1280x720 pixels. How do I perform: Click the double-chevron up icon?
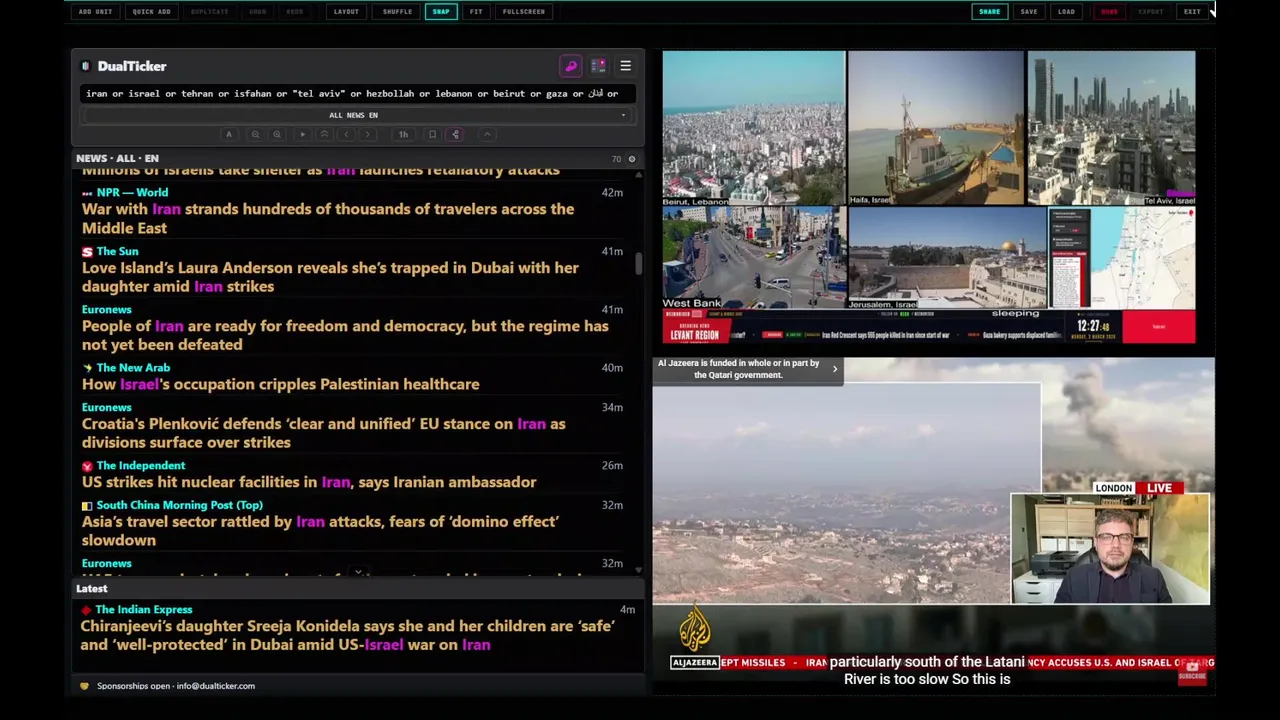324,134
